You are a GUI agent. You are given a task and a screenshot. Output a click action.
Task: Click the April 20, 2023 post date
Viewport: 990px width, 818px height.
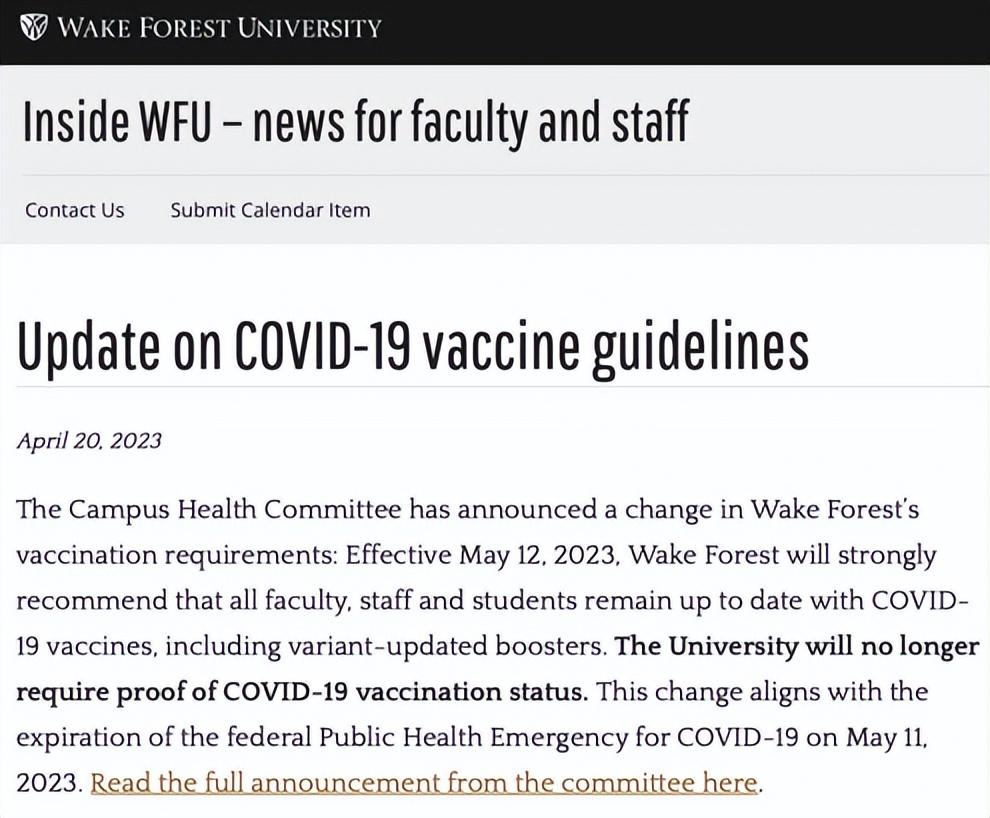coord(89,441)
